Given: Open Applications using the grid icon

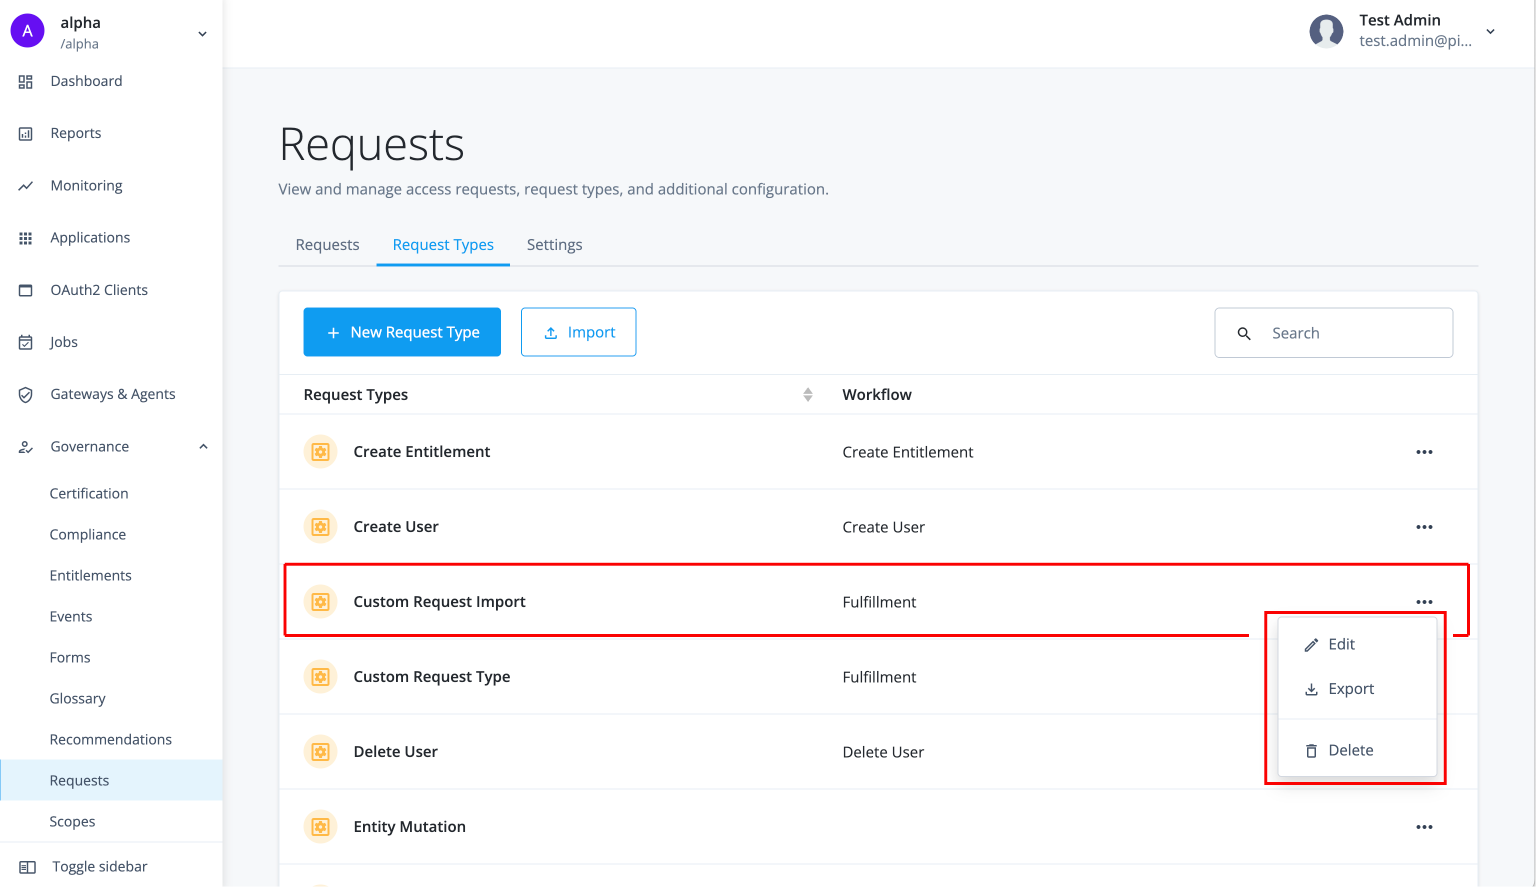Looking at the screenshot, I should click(x=26, y=237).
